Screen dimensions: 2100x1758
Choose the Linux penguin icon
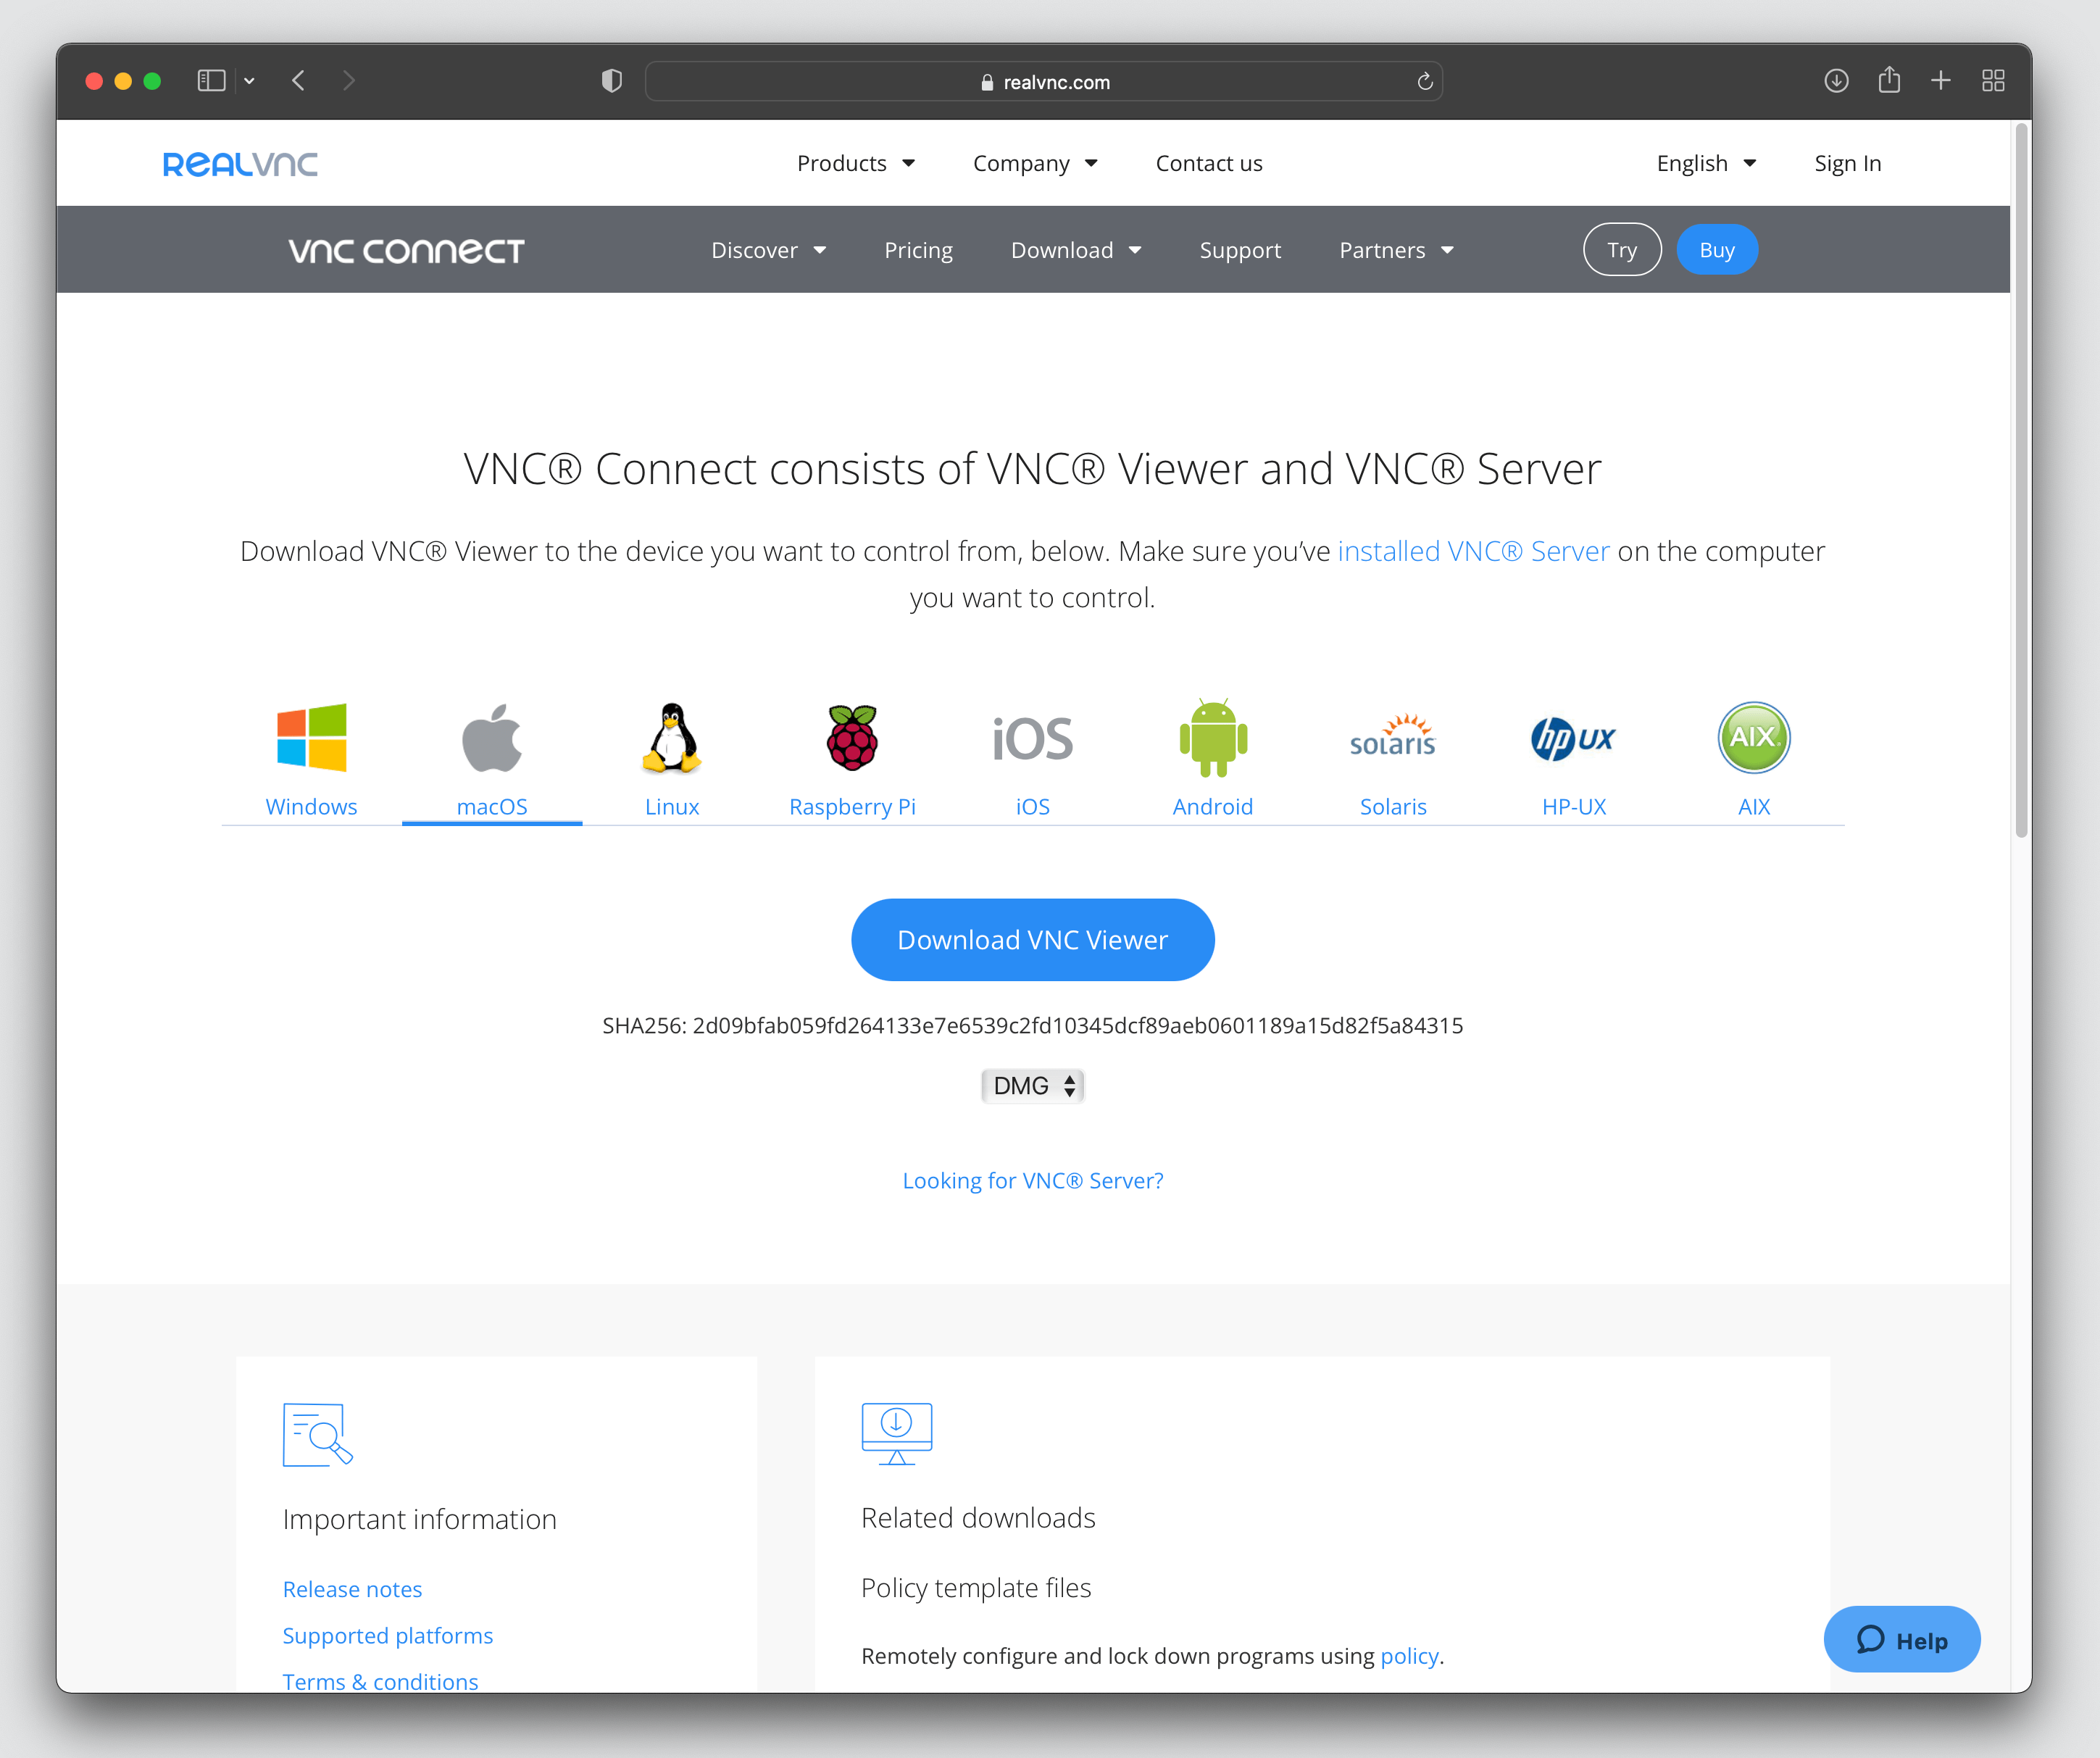coord(672,738)
